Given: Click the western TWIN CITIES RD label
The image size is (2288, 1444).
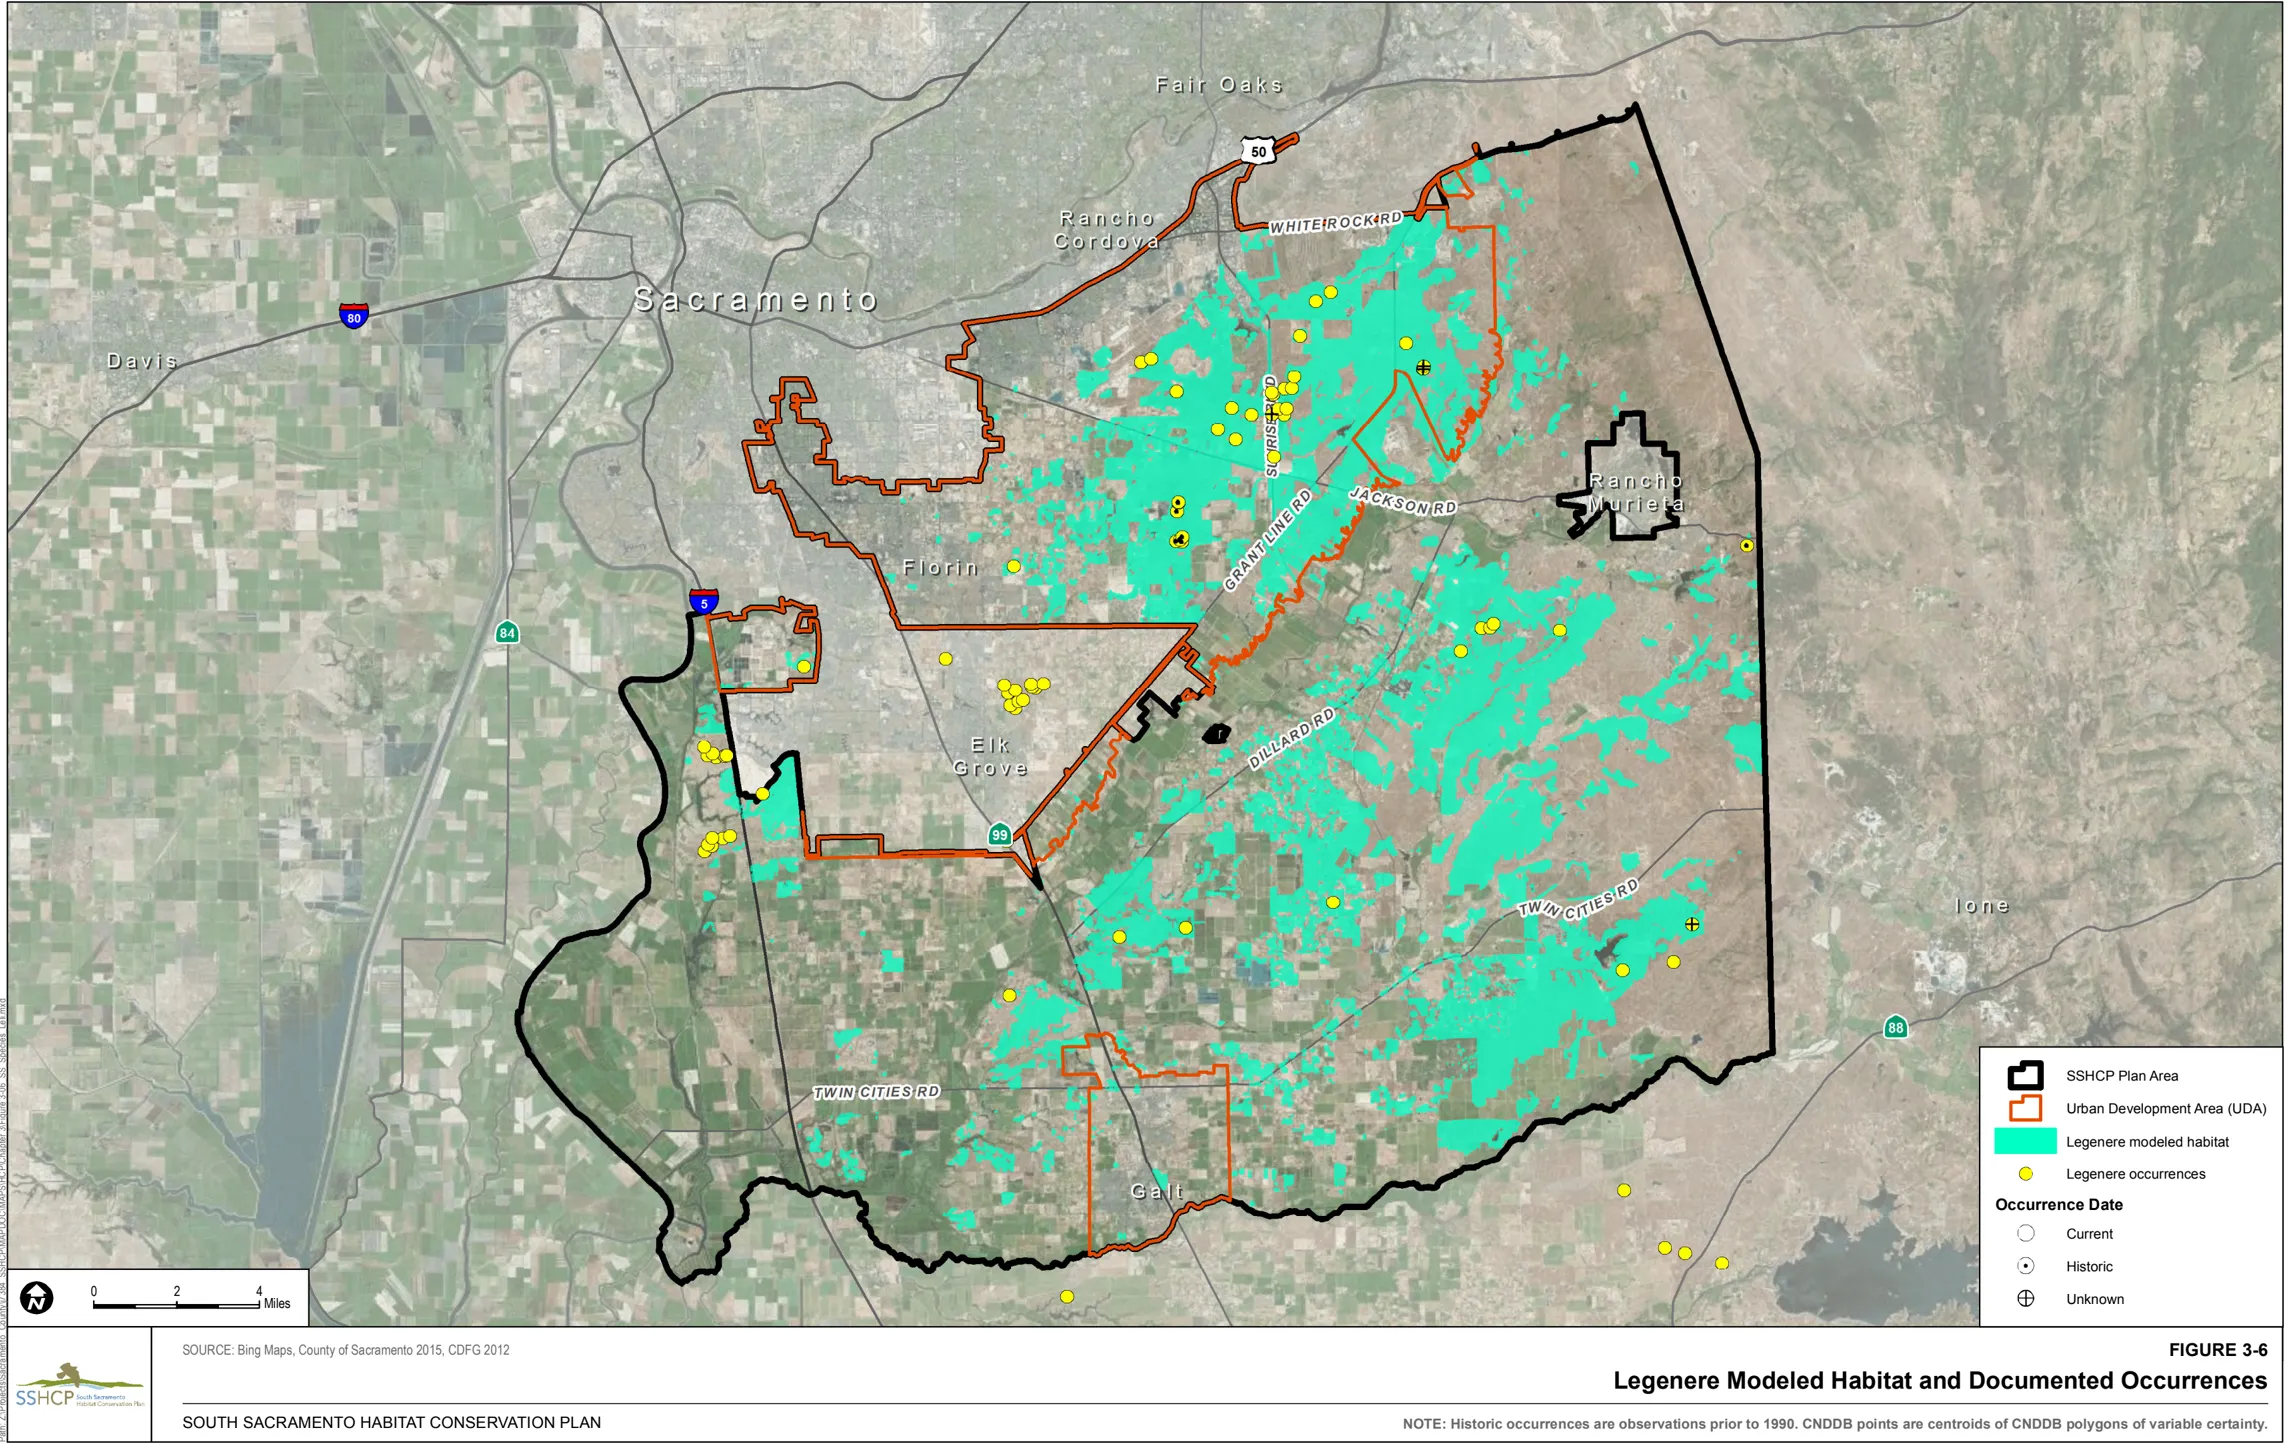Looking at the screenshot, I should (x=876, y=1092).
